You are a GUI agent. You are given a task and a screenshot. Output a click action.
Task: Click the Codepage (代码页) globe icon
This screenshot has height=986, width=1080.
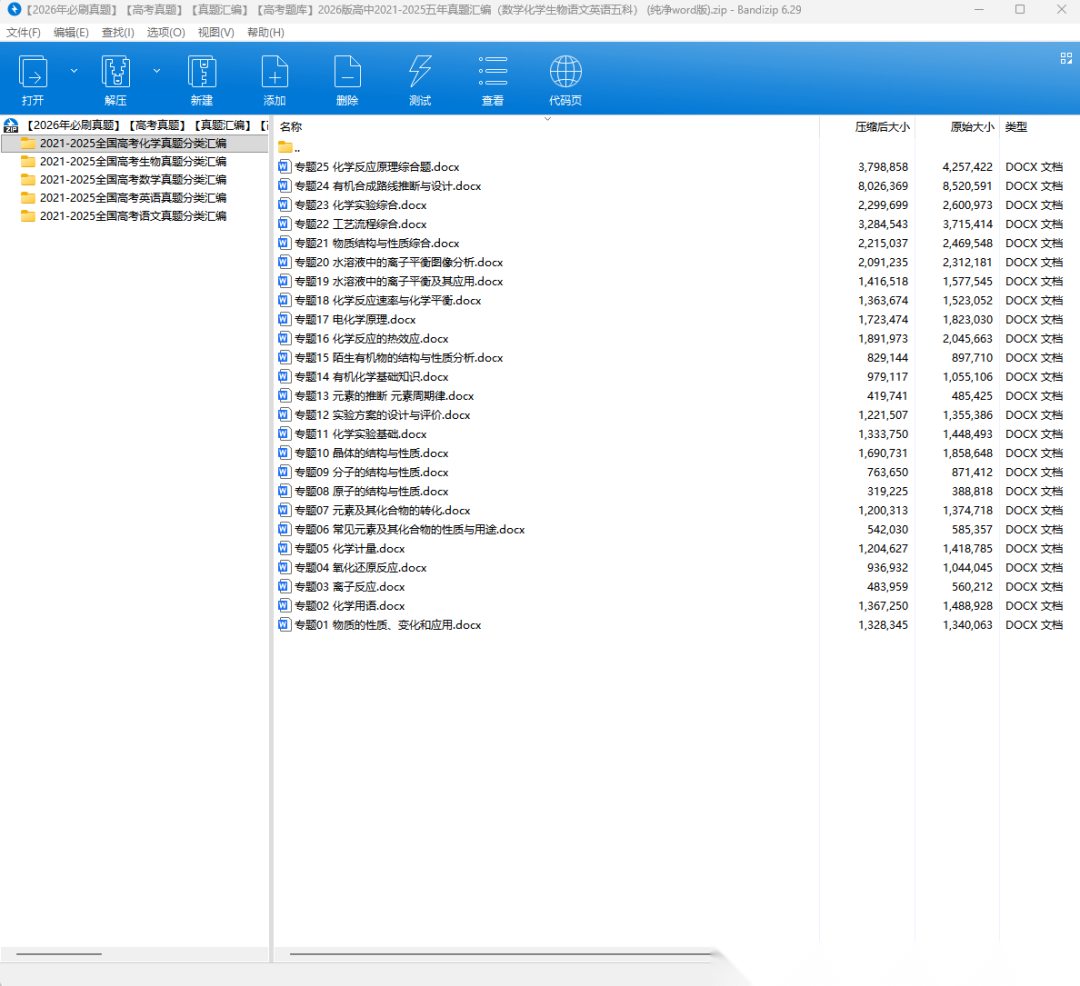click(x=565, y=72)
